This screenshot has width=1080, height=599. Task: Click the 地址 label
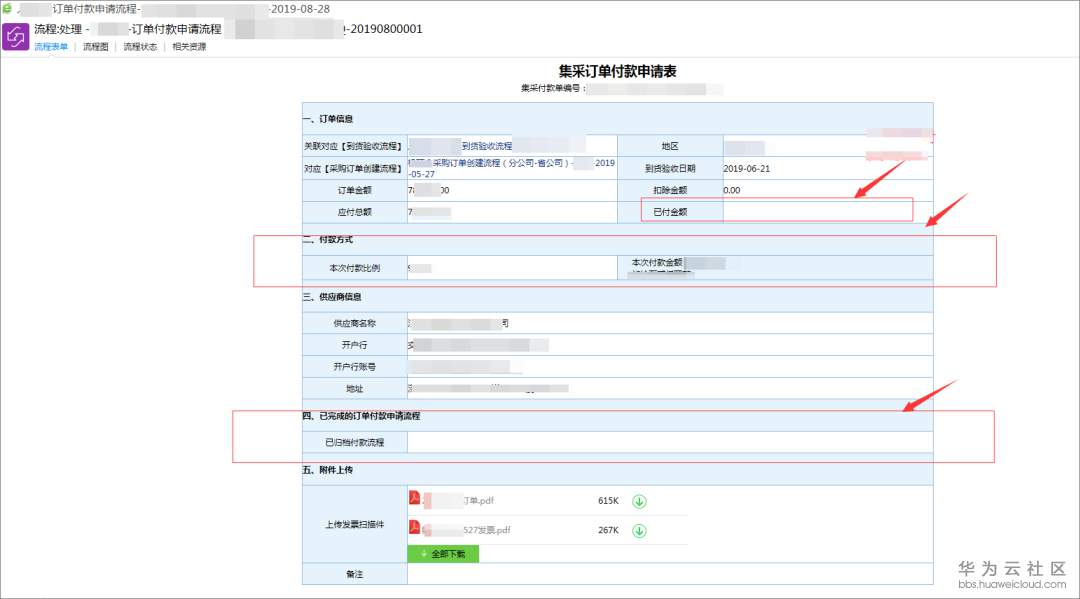[x=355, y=388]
